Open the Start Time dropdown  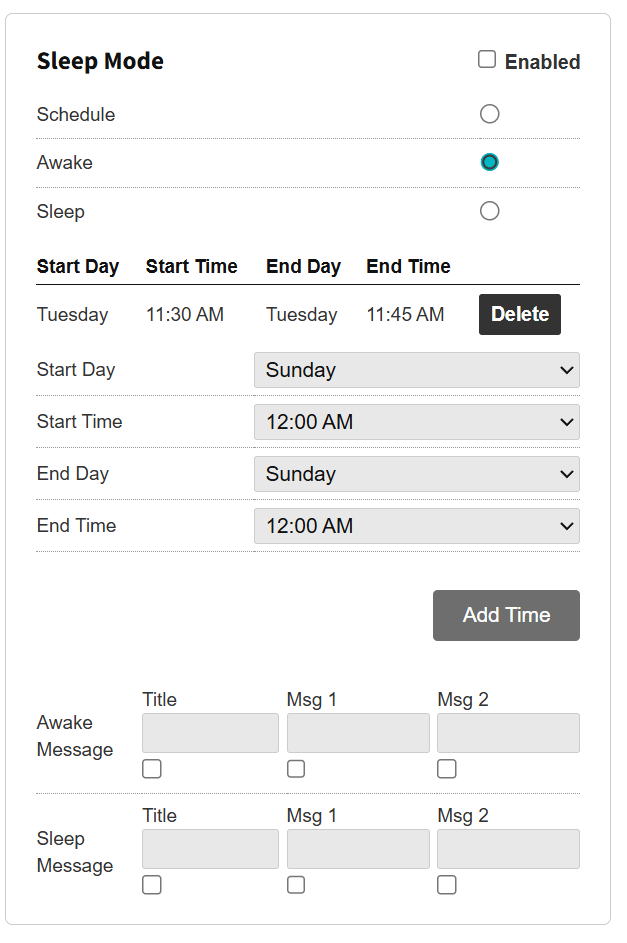416,422
